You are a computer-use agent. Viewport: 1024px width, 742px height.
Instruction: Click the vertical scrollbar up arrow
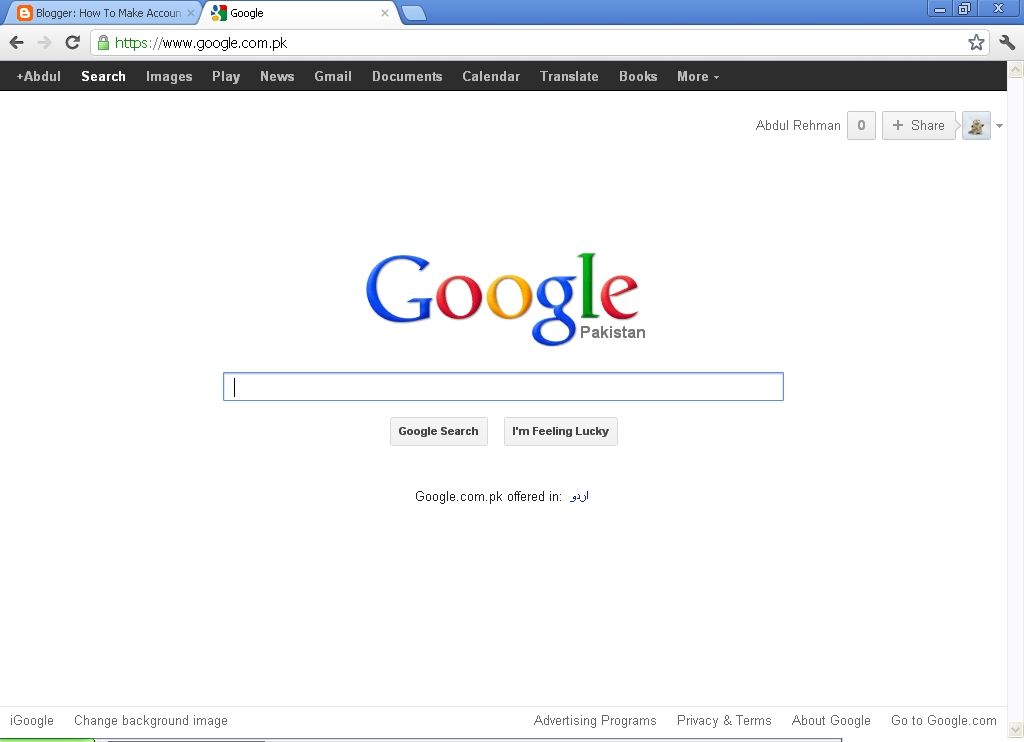(1016, 69)
